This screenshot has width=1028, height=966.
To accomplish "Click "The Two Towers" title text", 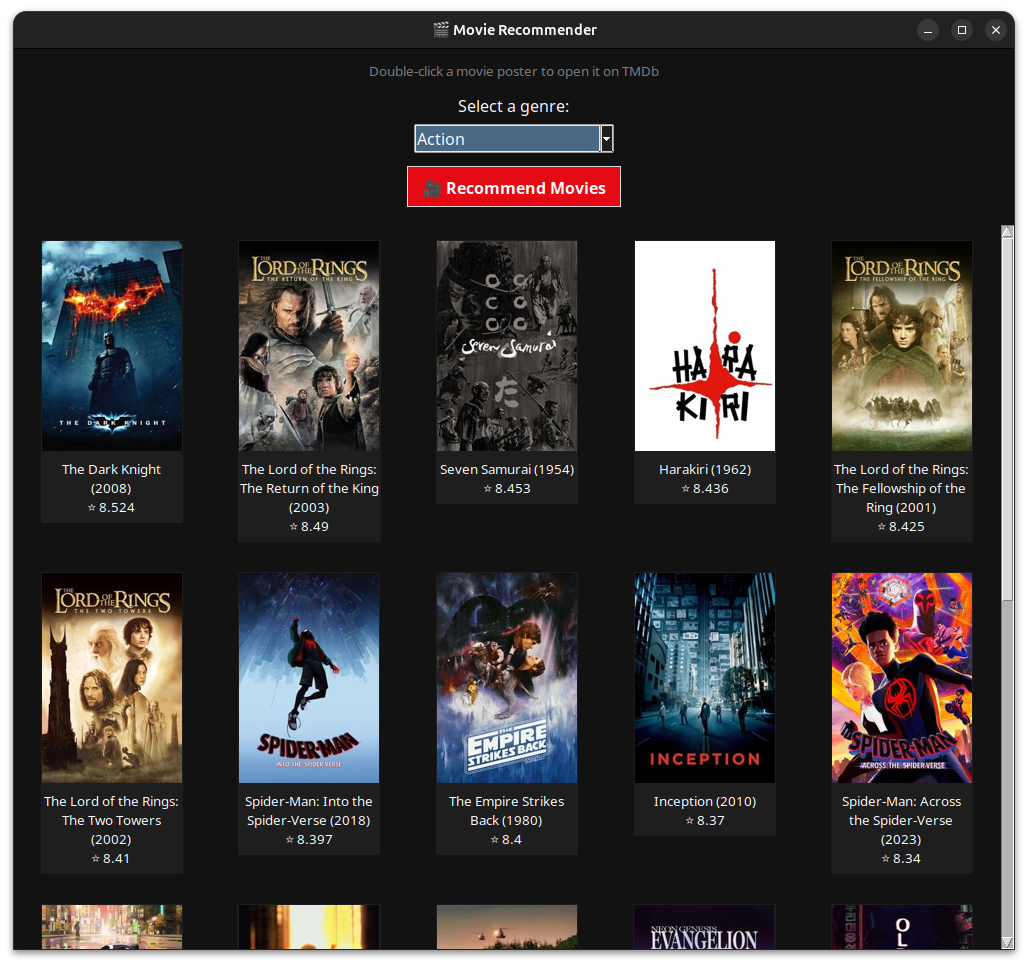I will (111, 820).
